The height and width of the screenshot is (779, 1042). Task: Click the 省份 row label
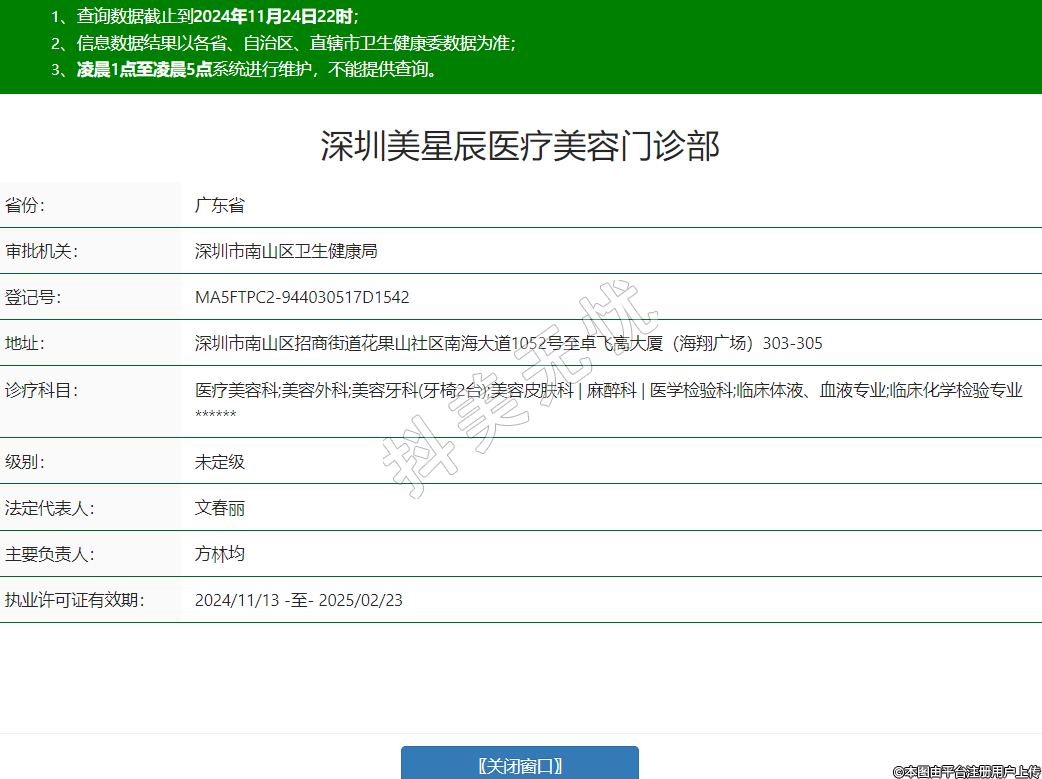[x=26, y=206]
